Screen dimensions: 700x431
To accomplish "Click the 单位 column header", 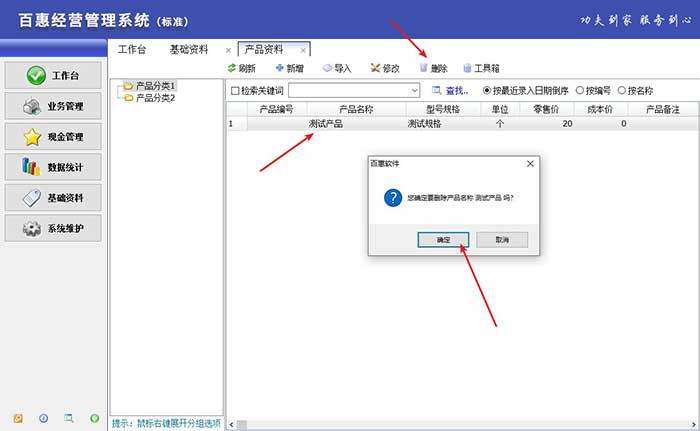I will (x=500, y=109).
